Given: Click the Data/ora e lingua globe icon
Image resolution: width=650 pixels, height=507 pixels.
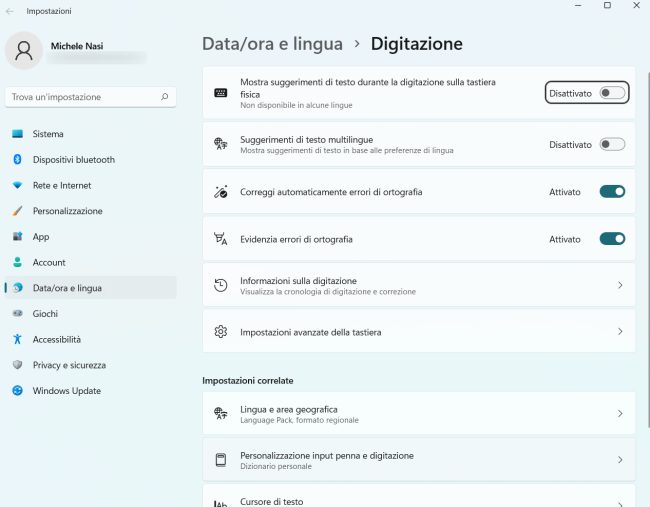Looking at the screenshot, I should tap(17, 288).
